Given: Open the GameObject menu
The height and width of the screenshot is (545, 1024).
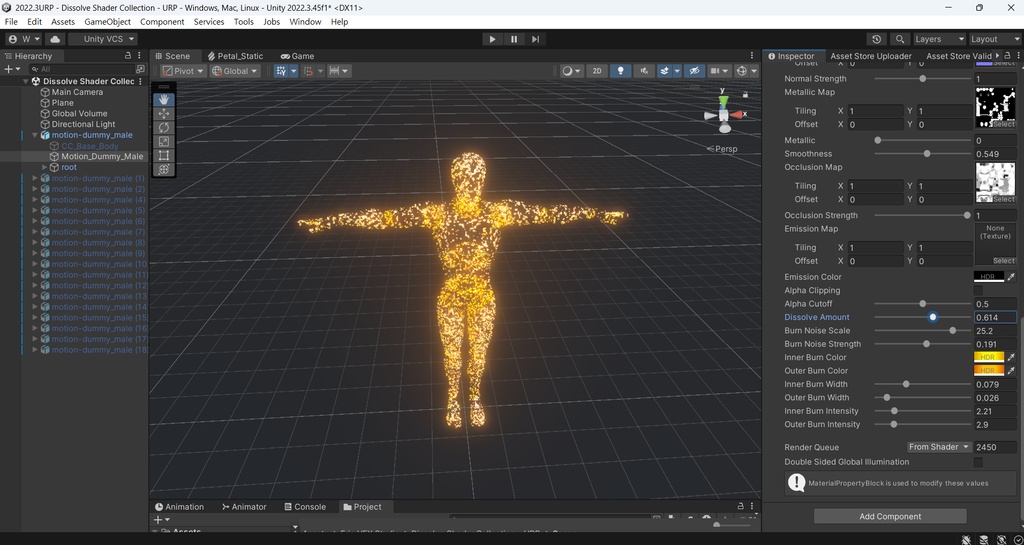Looking at the screenshot, I should (x=107, y=22).
